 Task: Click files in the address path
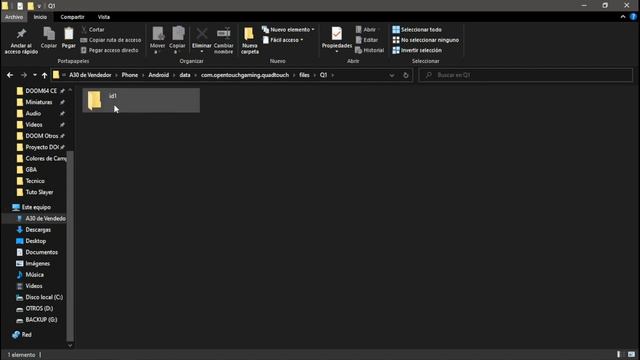(304, 75)
